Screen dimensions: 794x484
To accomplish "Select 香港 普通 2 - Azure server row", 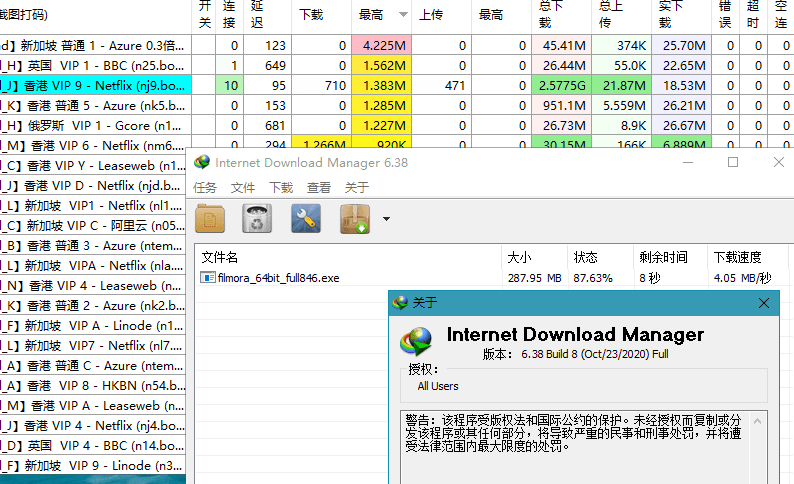I will pyautogui.click(x=93, y=305).
